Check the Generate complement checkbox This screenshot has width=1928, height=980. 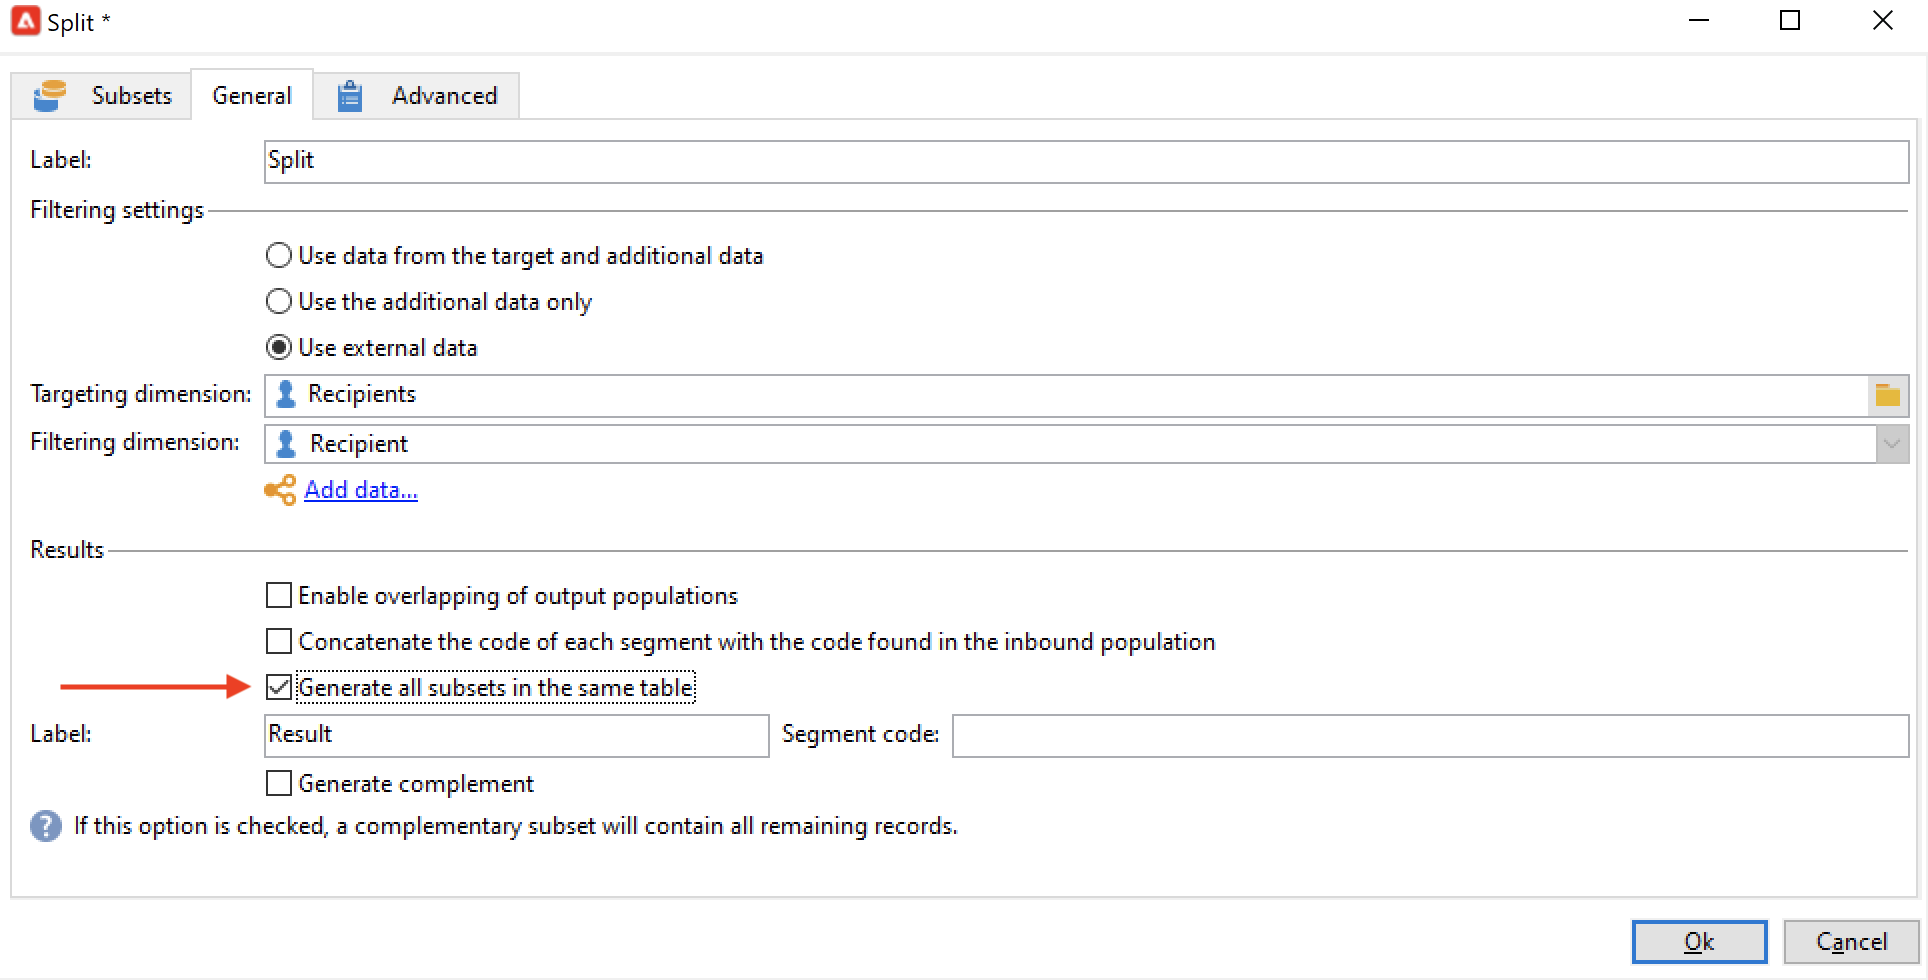click(x=279, y=783)
